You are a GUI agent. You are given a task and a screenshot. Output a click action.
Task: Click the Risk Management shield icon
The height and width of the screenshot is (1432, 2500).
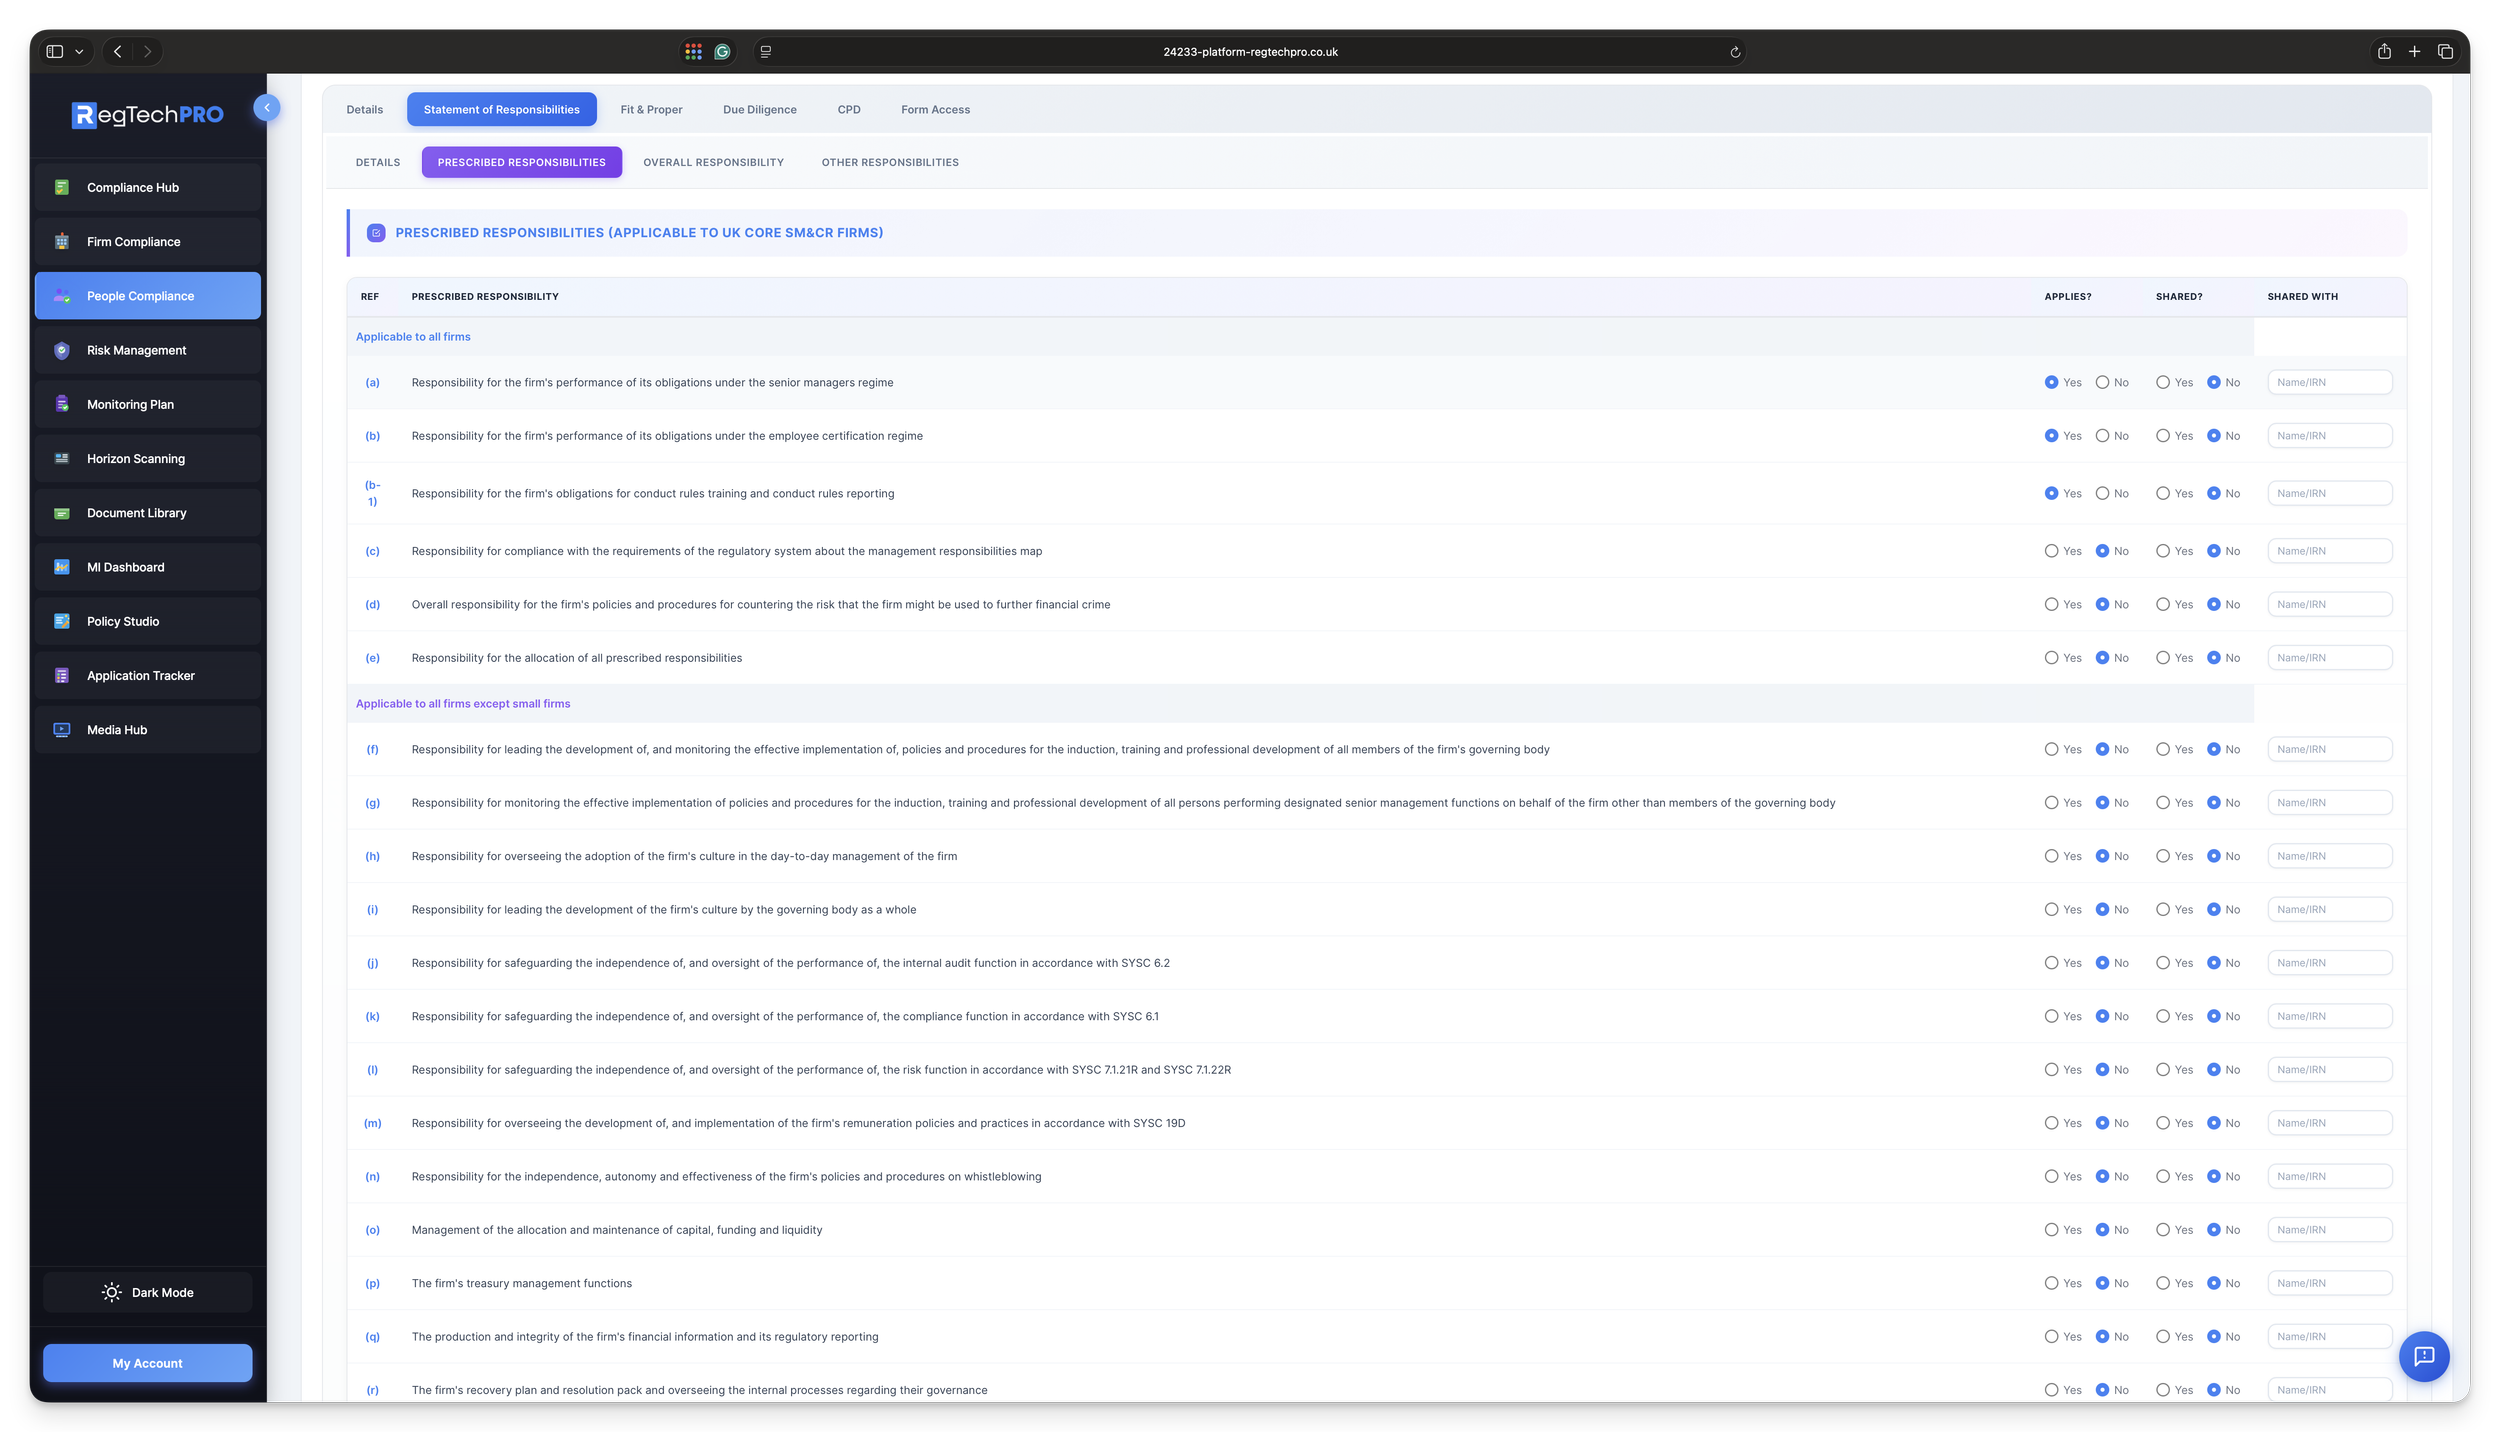tap(62, 350)
